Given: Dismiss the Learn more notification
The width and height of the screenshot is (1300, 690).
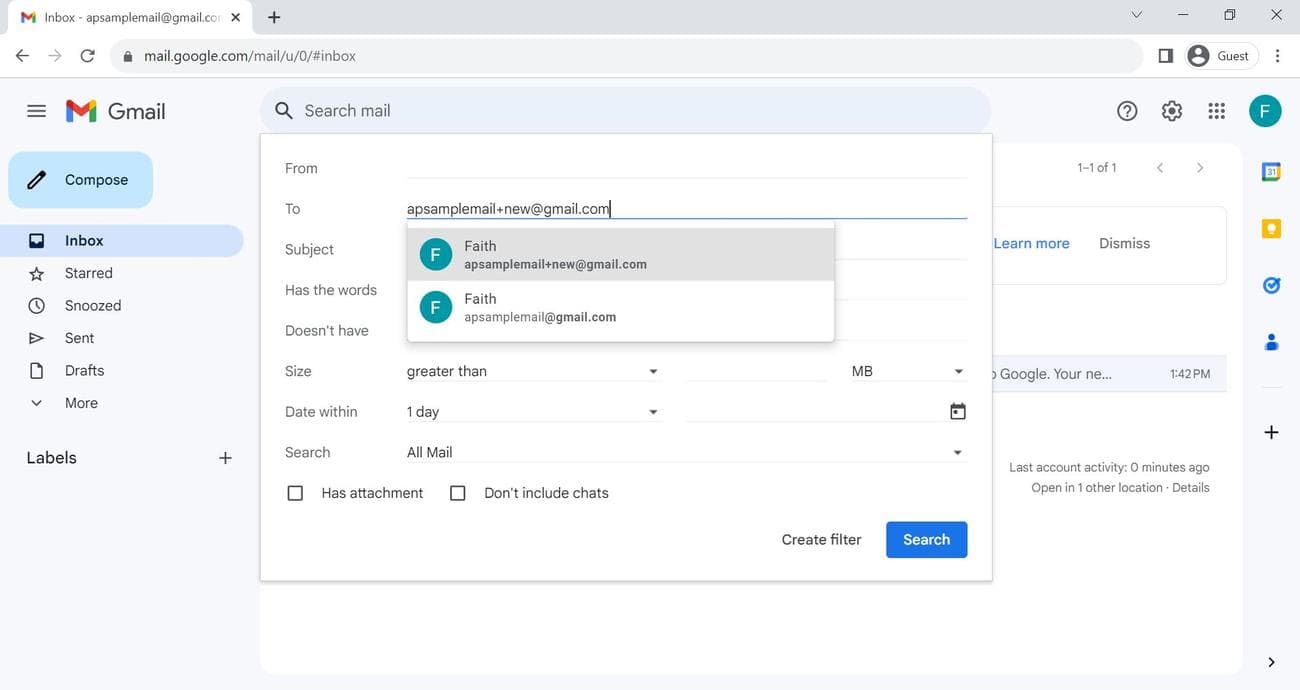Looking at the screenshot, I should (x=1123, y=243).
